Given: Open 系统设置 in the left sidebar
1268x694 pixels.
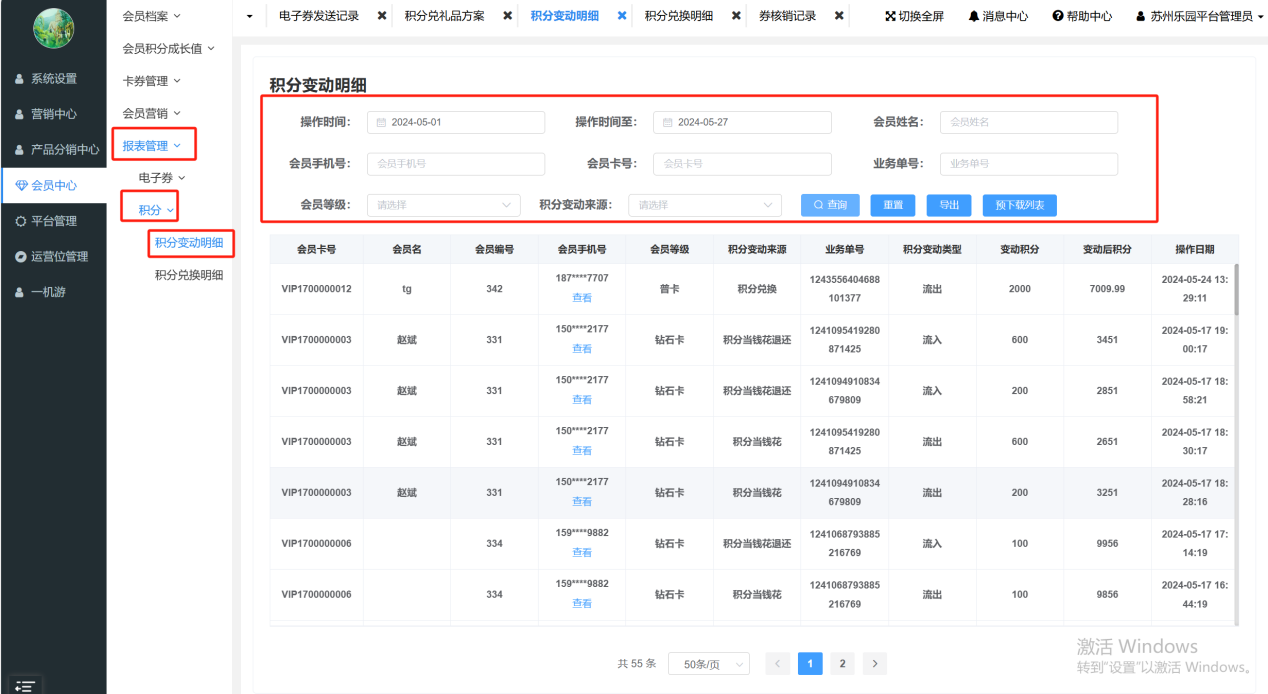Looking at the screenshot, I should click(x=53, y=79).
